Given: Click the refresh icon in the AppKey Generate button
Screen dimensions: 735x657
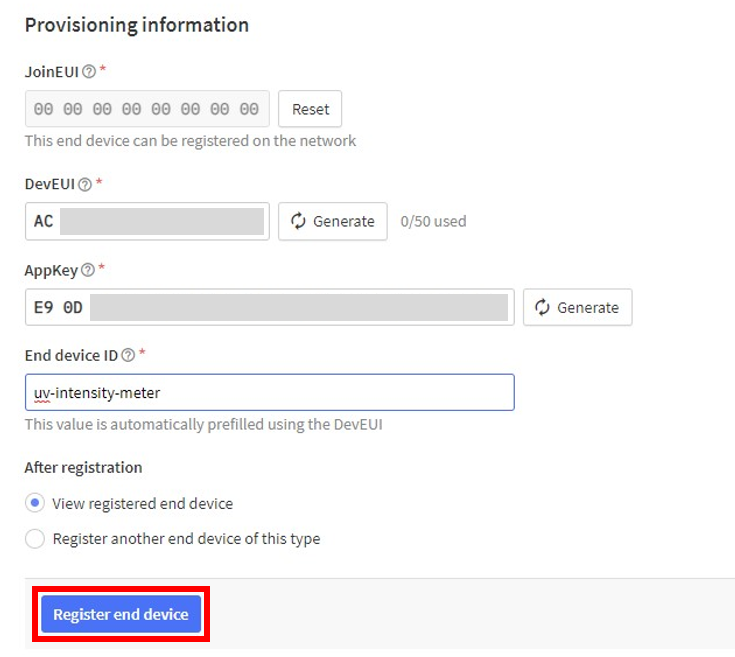Looking at the screenshot, I should 542,307.
